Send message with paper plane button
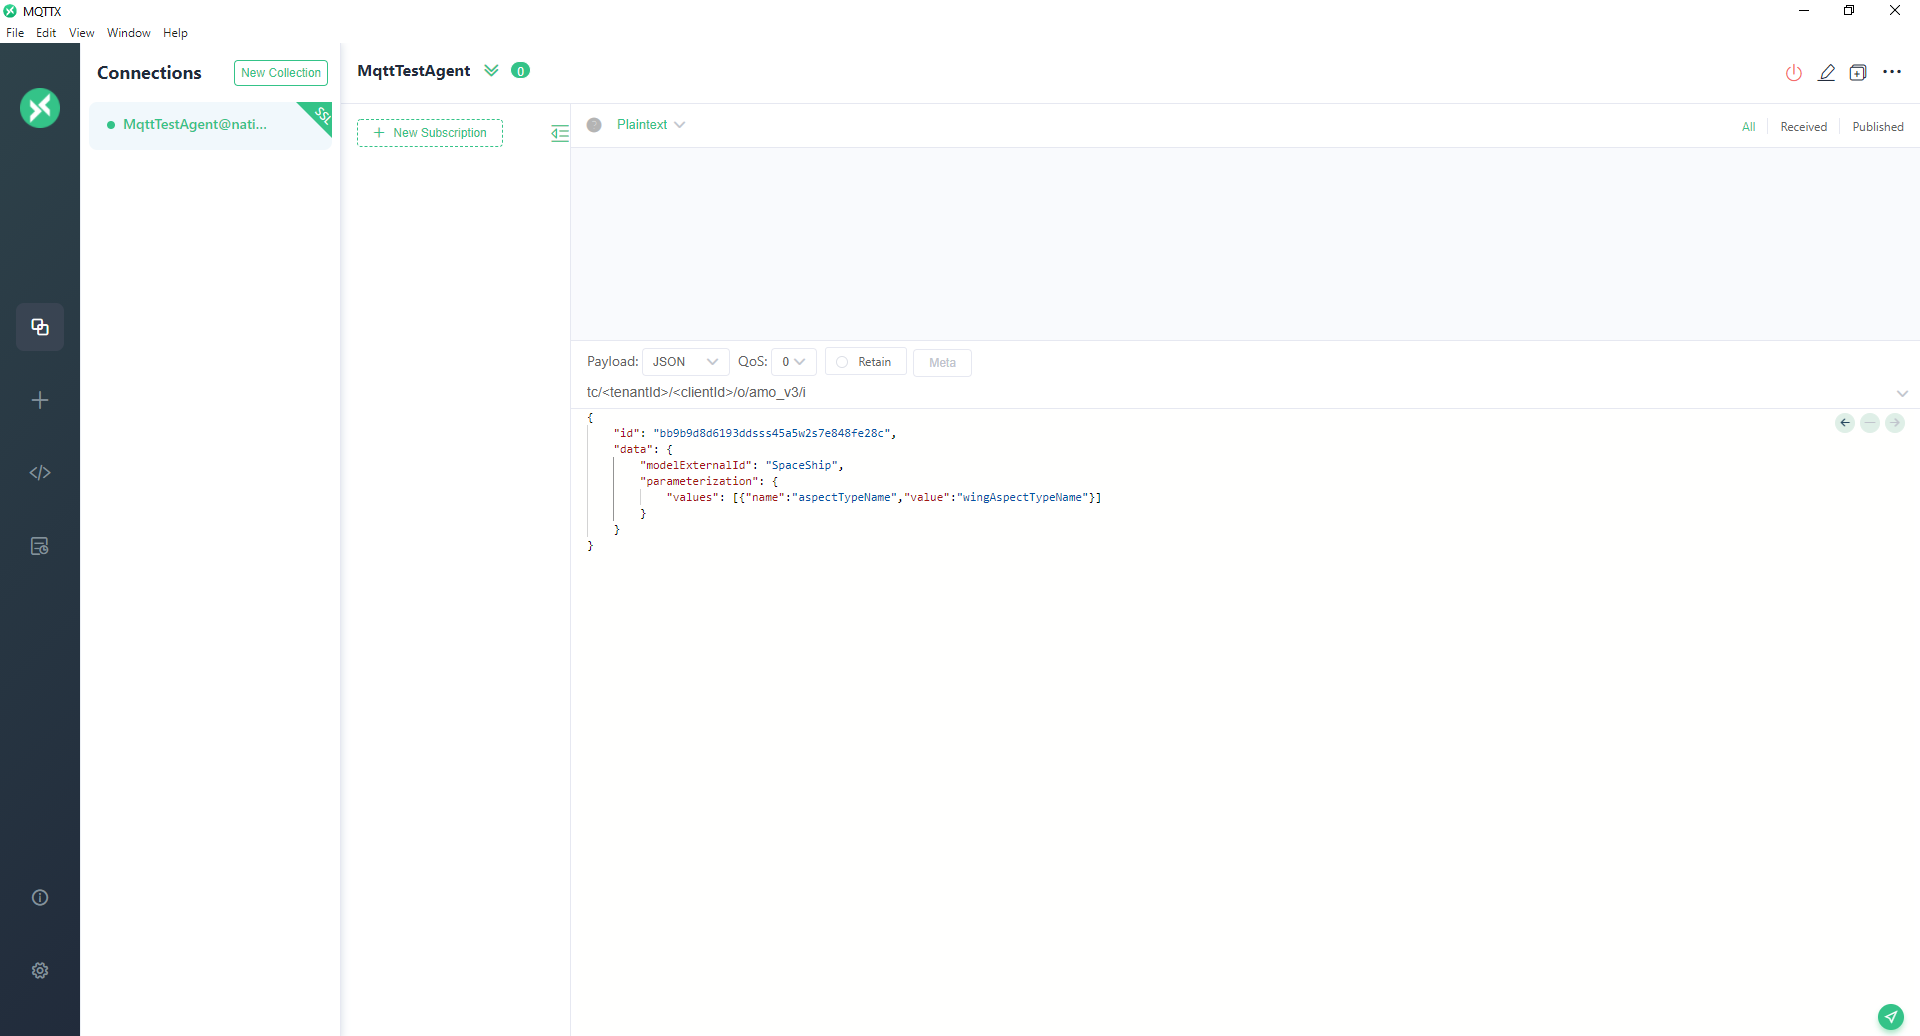Viewport: 1920px width, 1036px height. 1891,1017
